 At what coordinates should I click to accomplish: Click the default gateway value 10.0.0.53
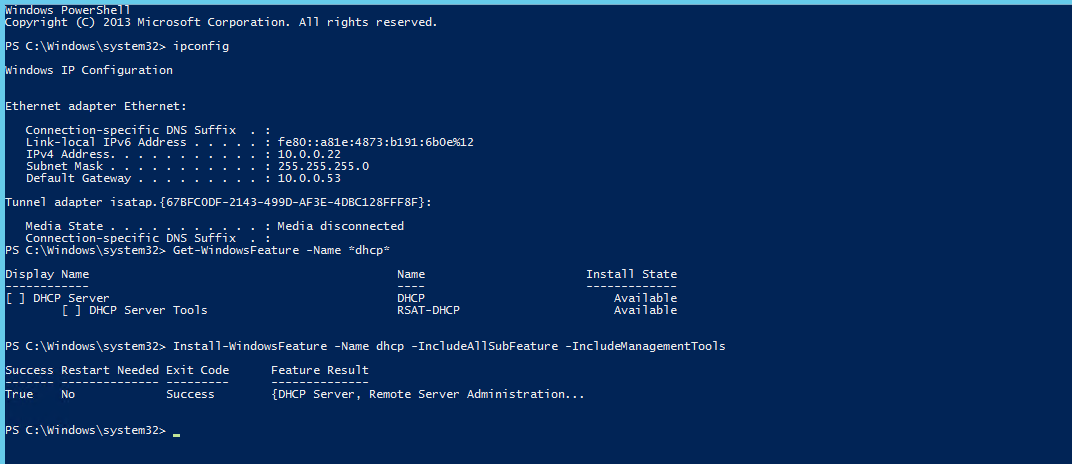[x=311, y=178]
